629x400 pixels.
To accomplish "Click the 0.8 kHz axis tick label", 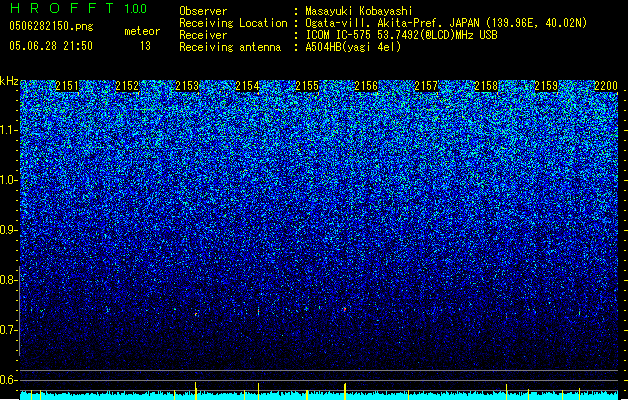I will point(7,280).
